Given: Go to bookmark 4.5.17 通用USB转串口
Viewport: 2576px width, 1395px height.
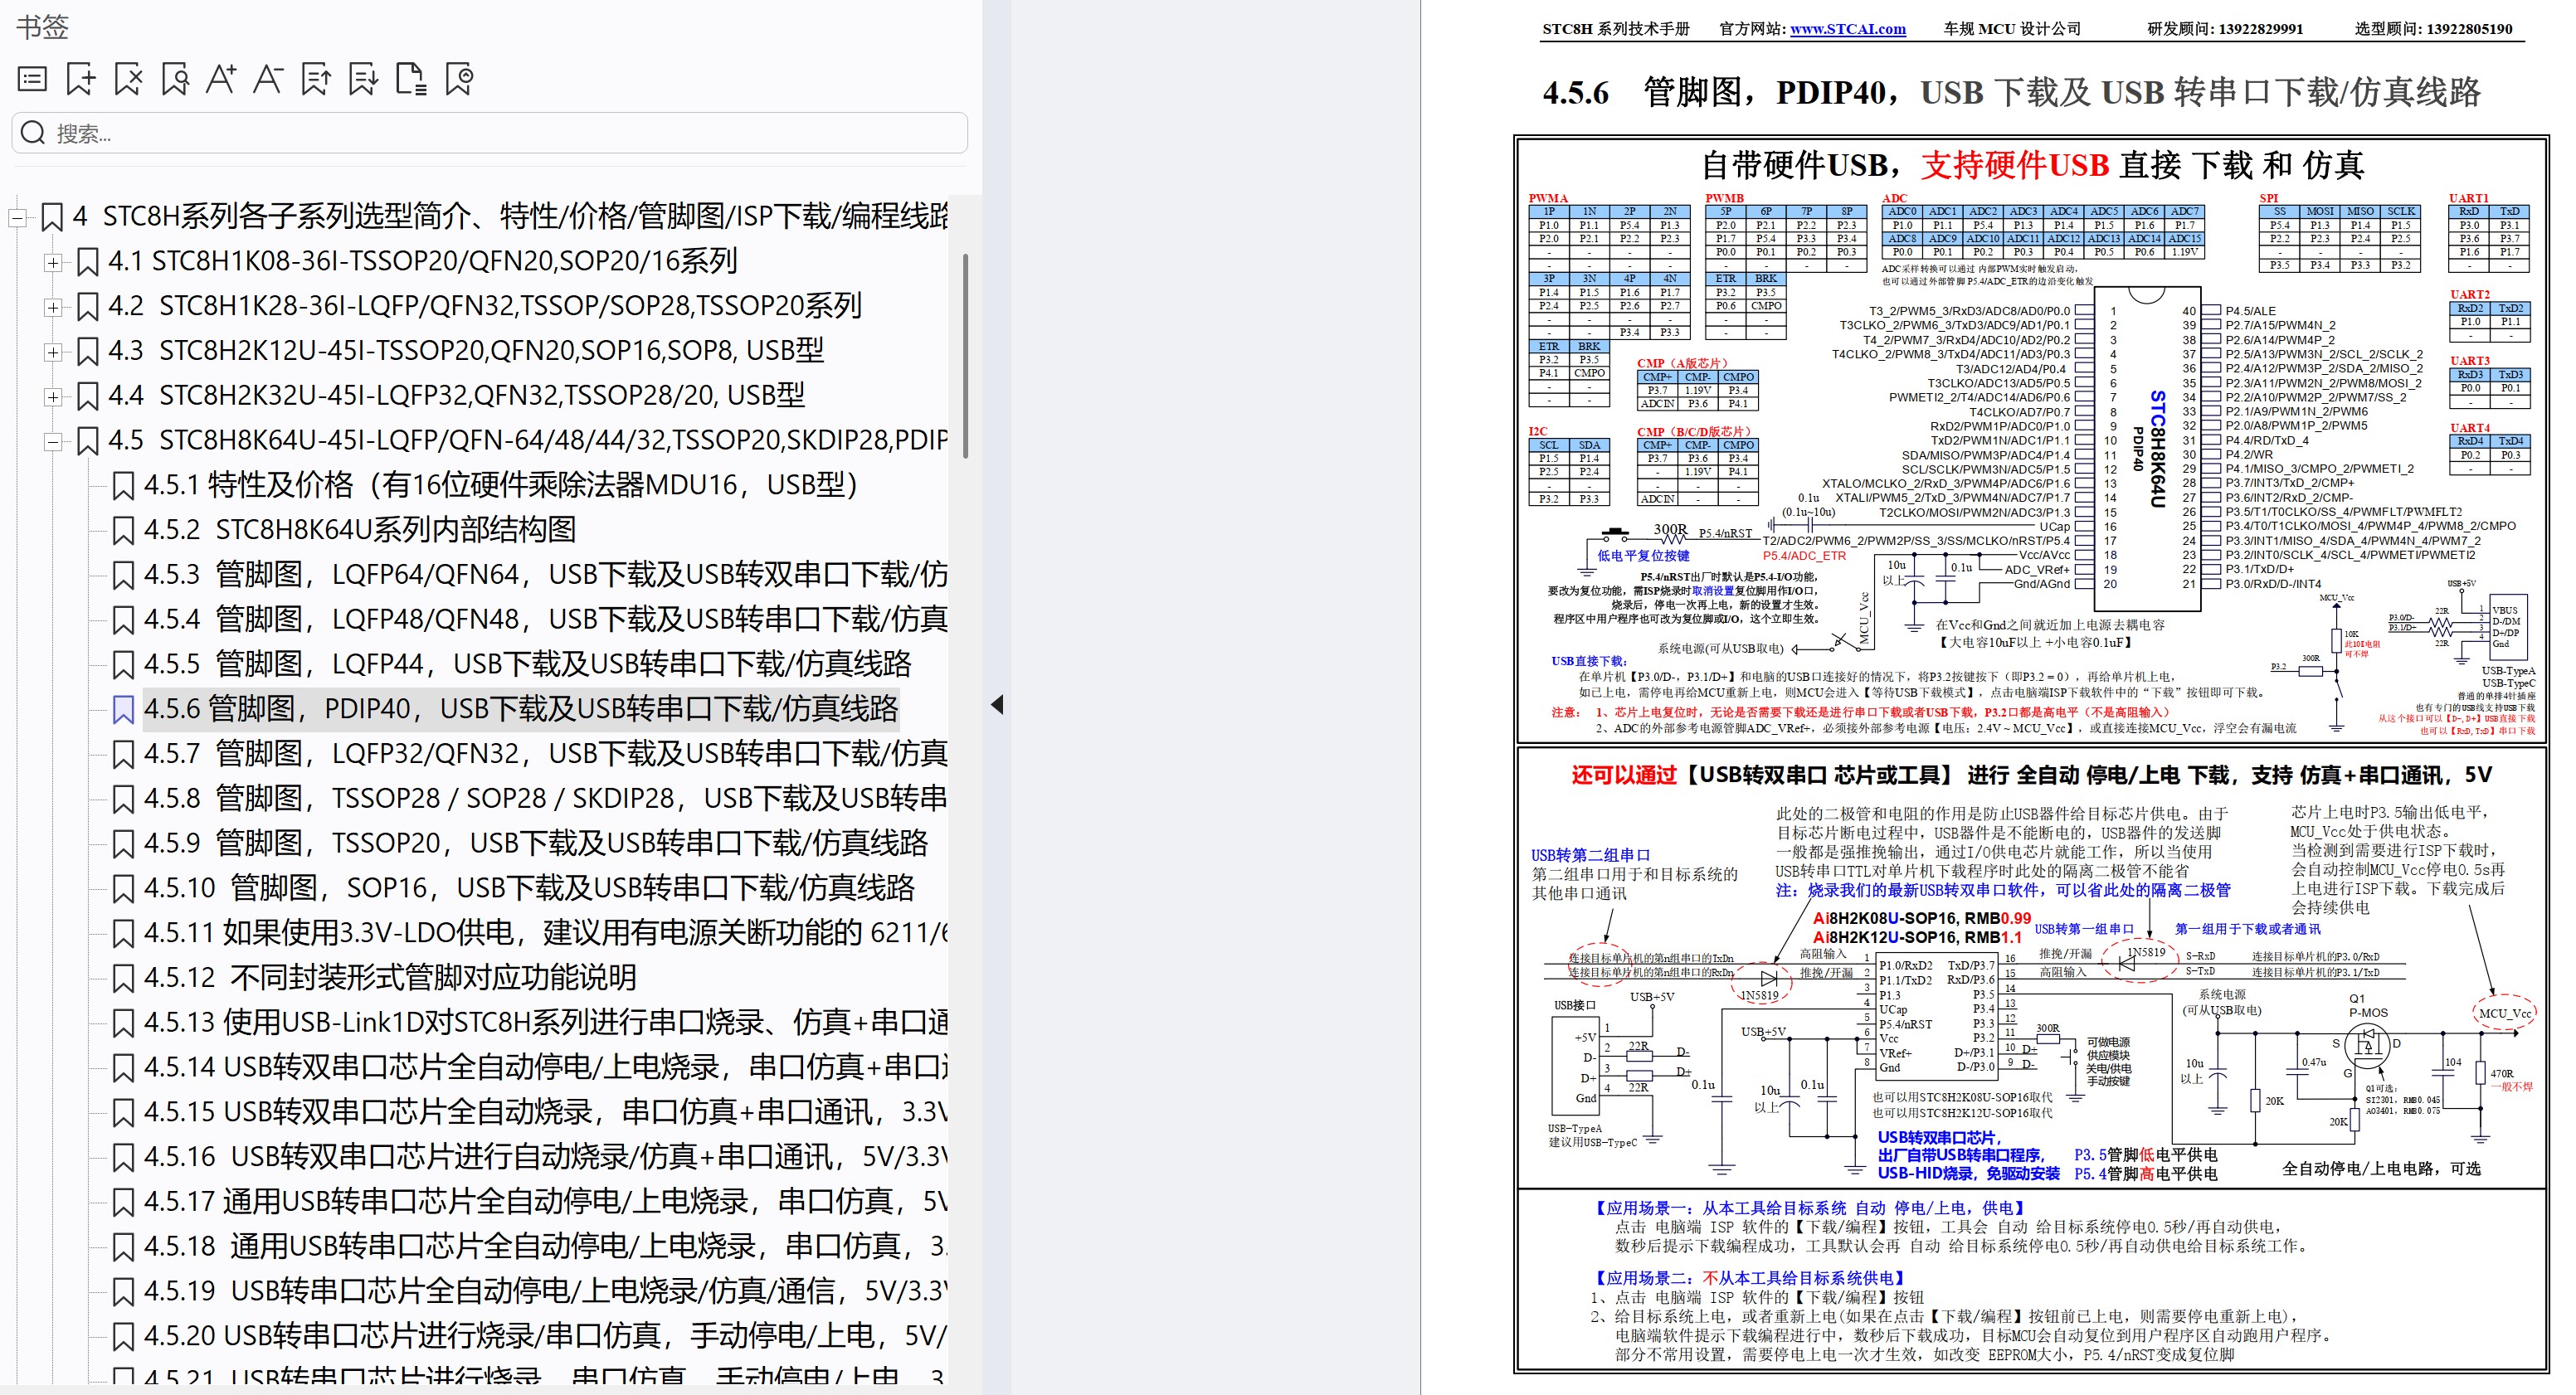Looking at the screenshot, I should click(x=545, y=1202).
